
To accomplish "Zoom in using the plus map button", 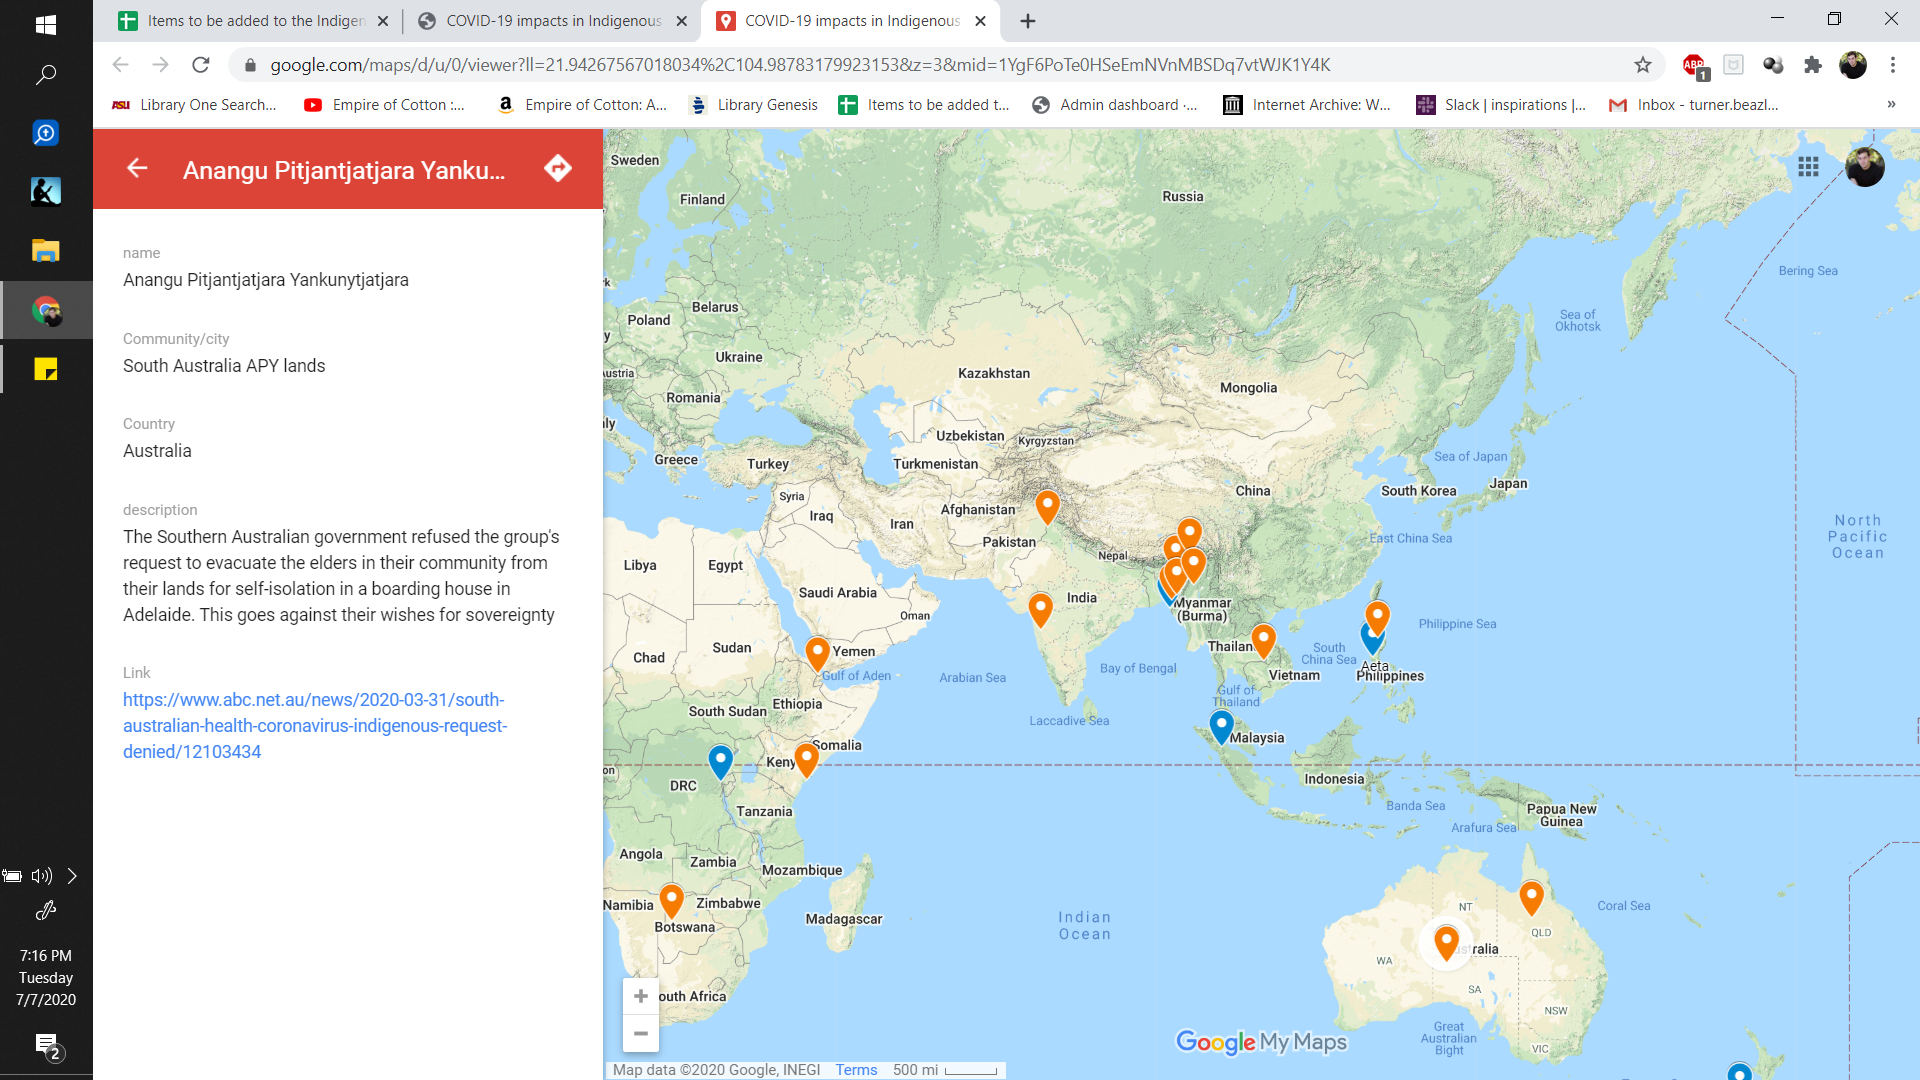I will click(x=641, y=996).
